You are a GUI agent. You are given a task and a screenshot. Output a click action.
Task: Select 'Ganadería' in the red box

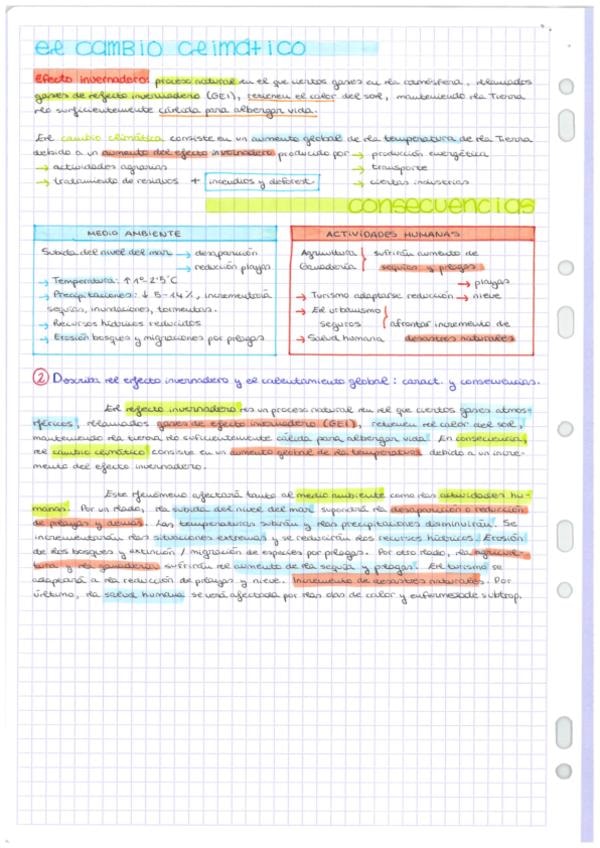point(327,266)
